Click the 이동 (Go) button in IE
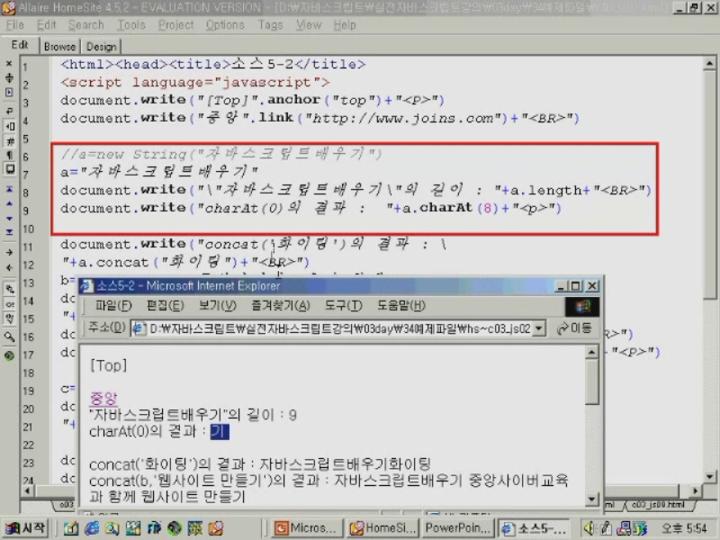720x540 pixels. 574,329
